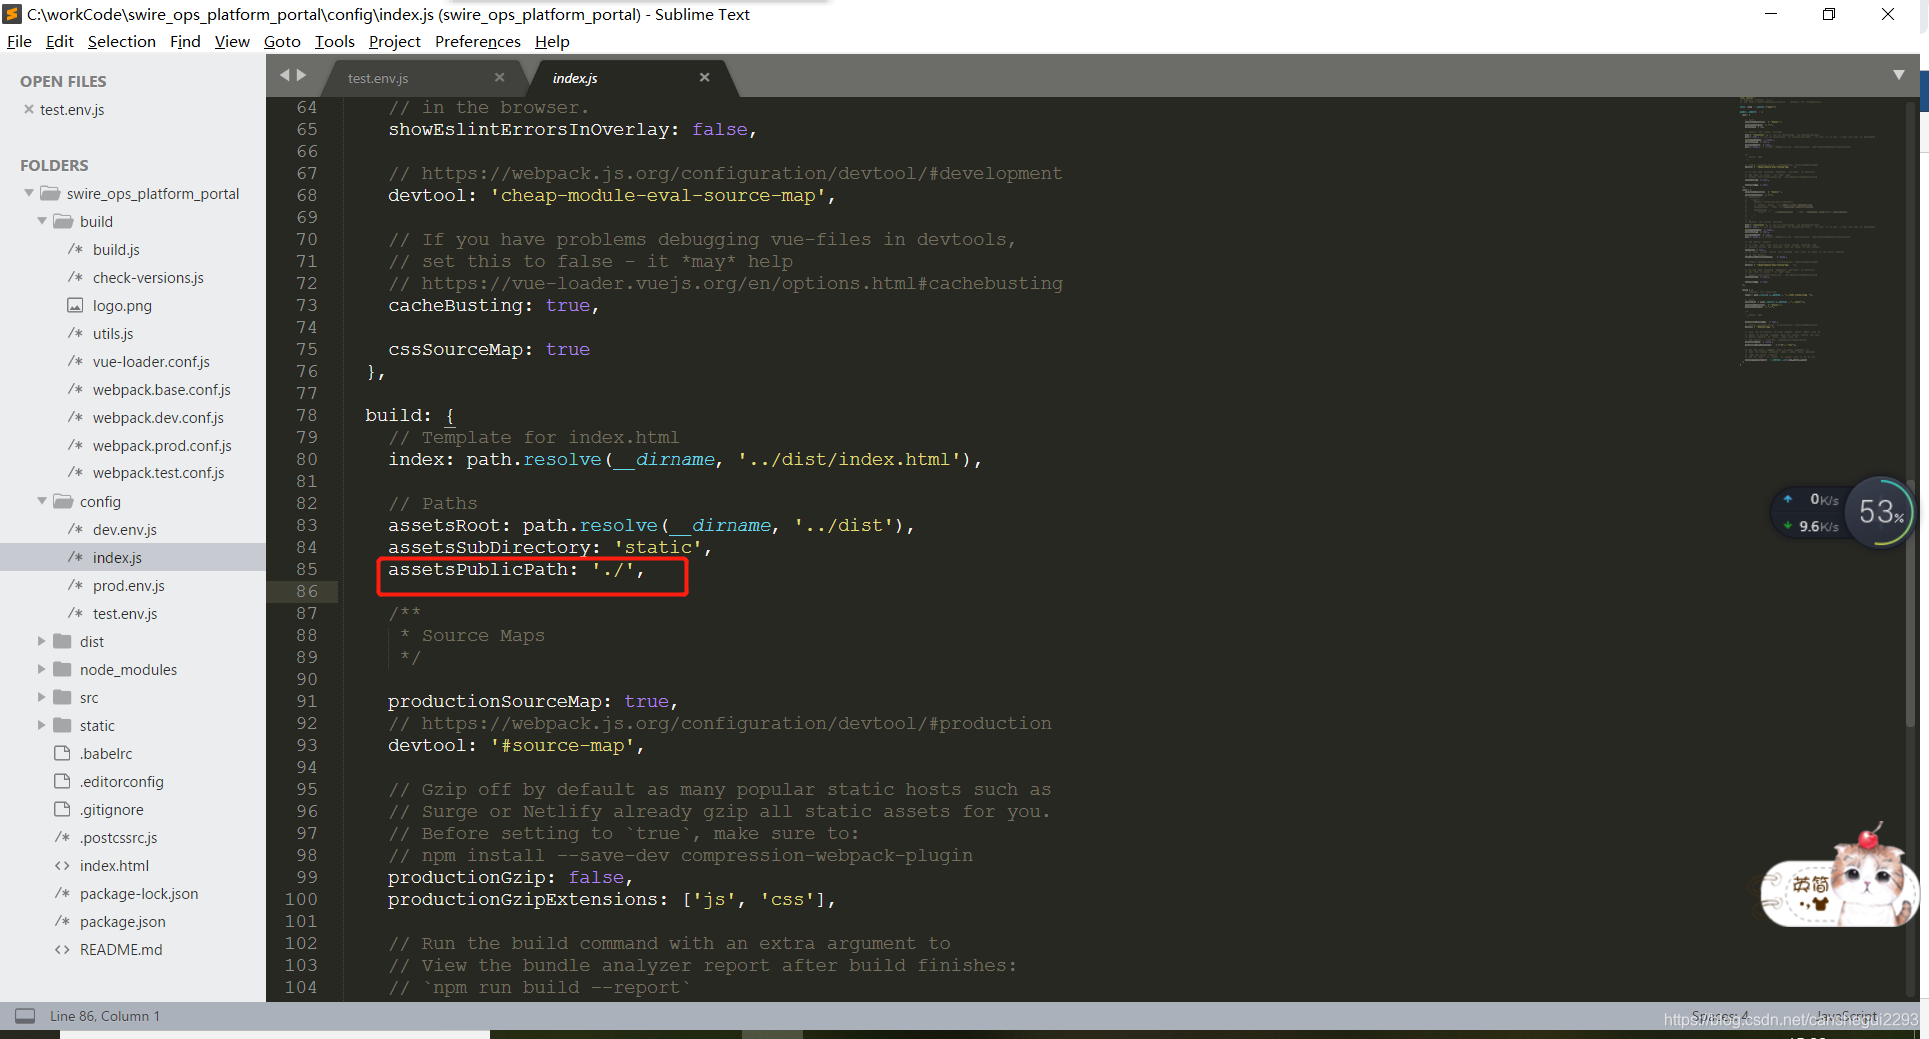
Task: Toggle side bar button in status bar
Action: 25,1015
